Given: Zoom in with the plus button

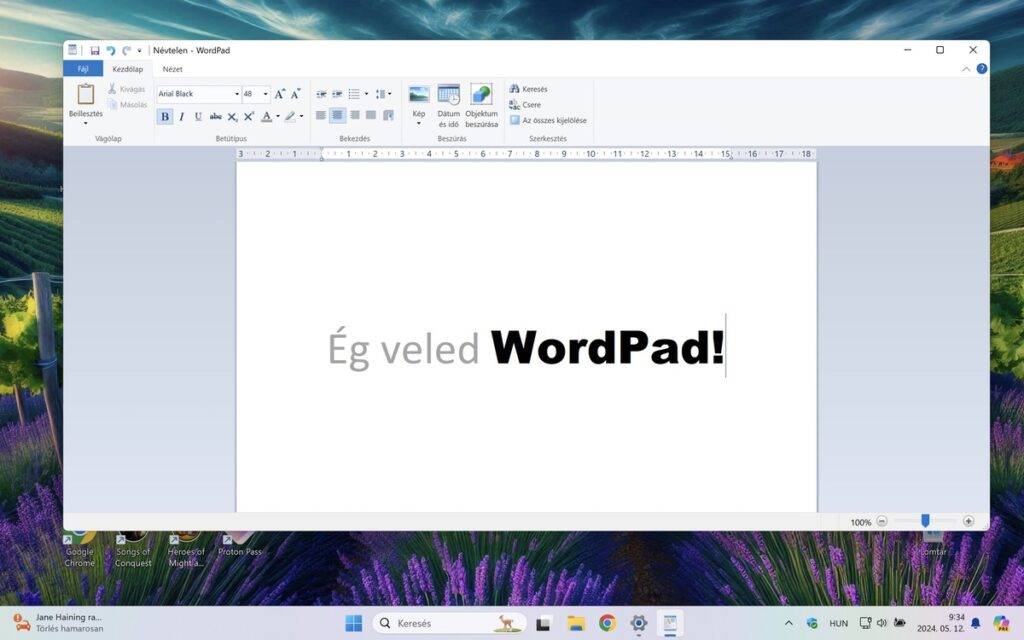Looking at the screenshot, I should coord(968,521).
